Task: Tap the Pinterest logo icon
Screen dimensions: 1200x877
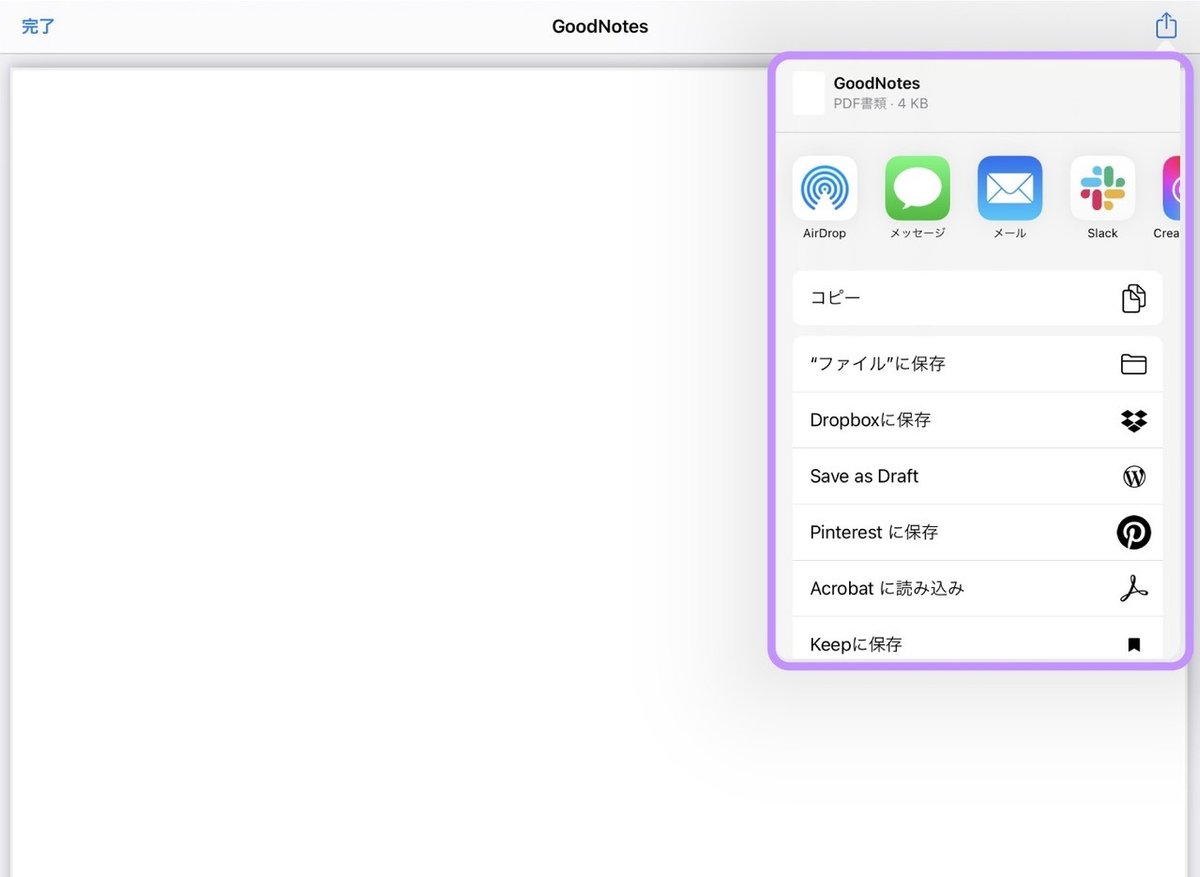Action: [1134, 532]
